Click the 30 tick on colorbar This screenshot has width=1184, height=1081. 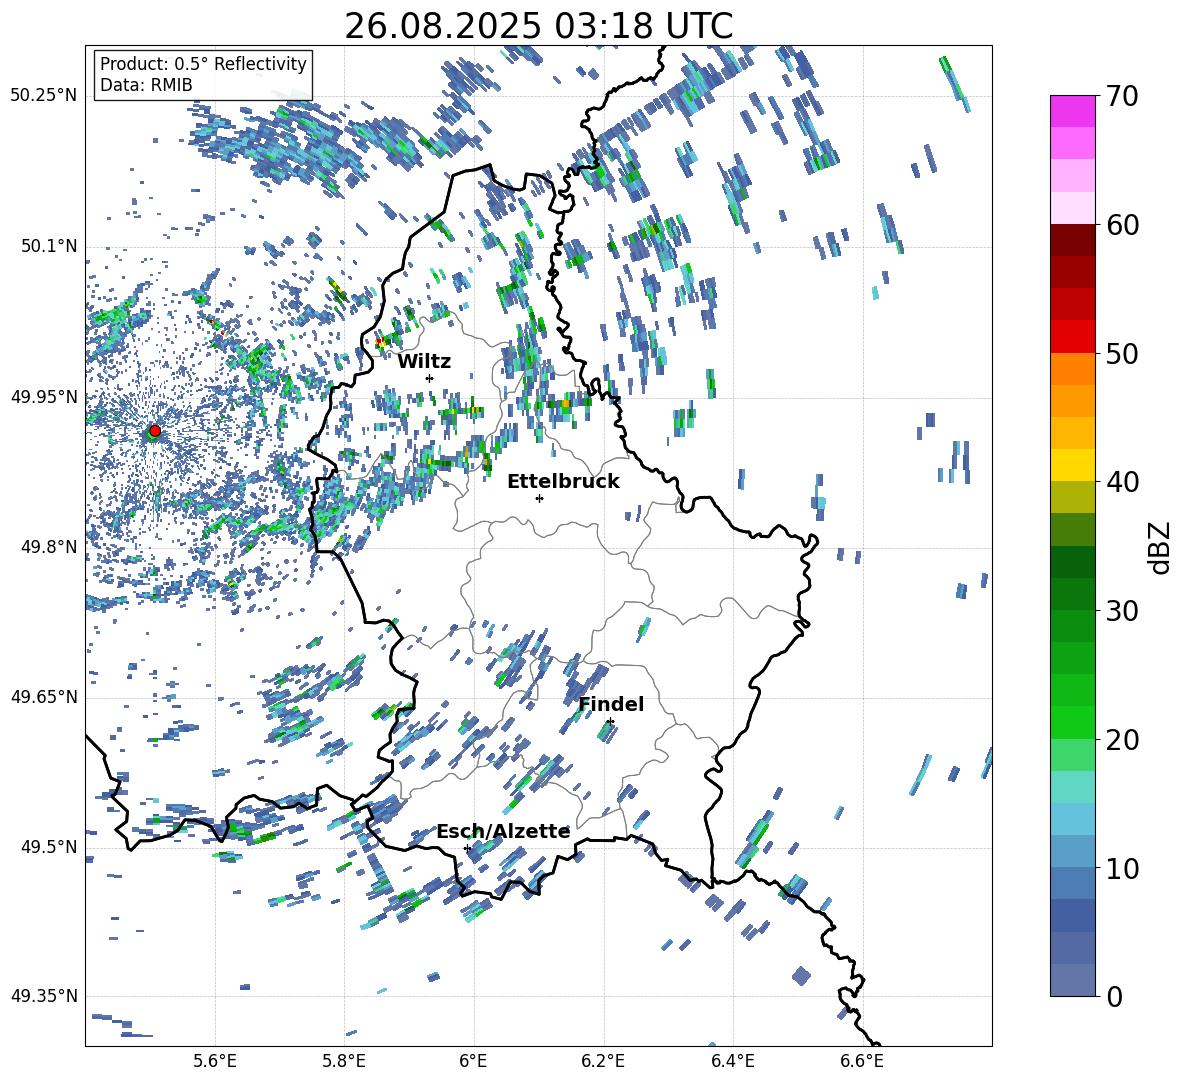(x=1121, y=611)
